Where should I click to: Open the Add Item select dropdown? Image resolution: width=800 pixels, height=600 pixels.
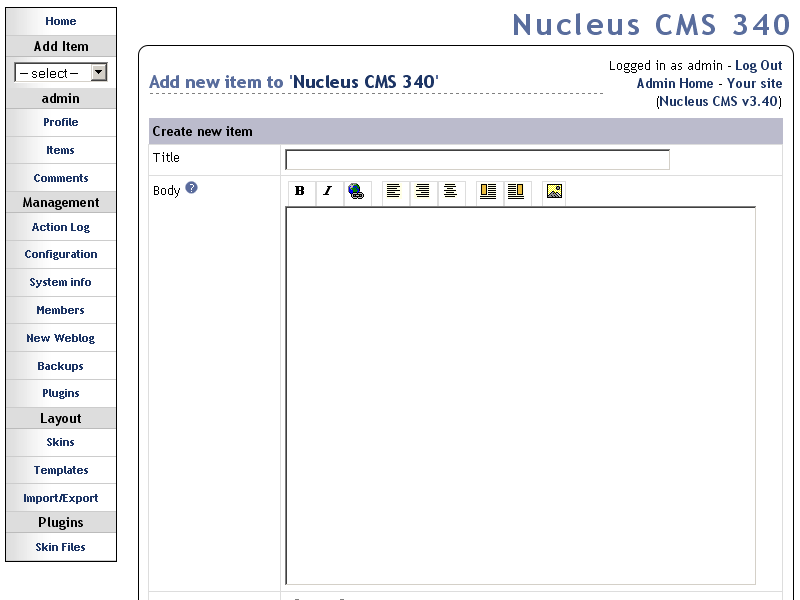(61, 73)
